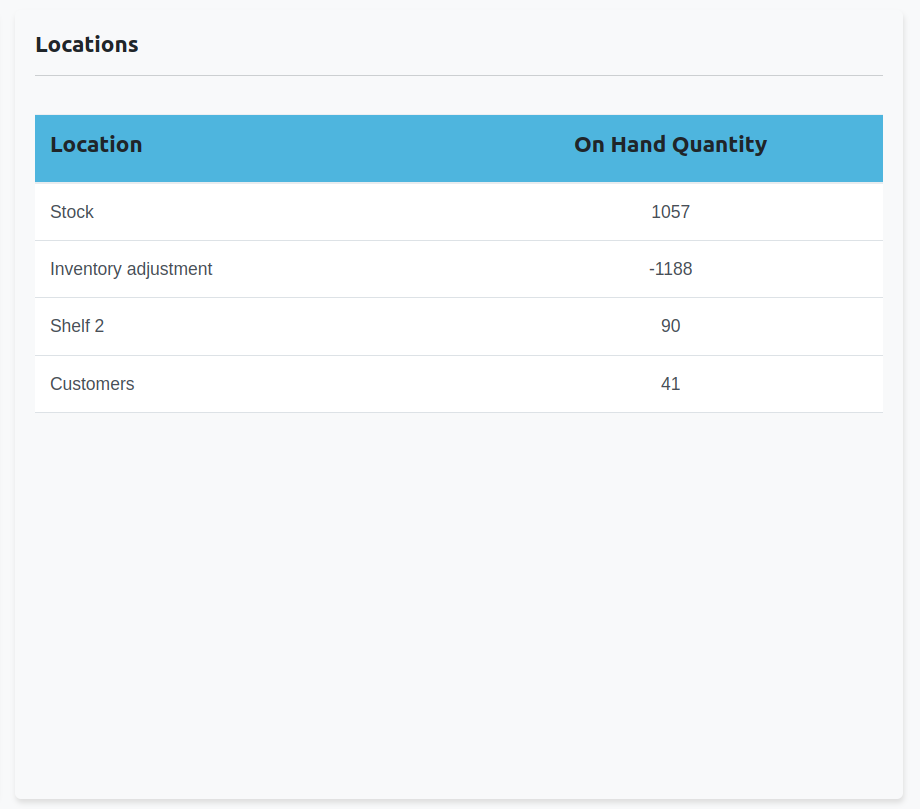Click the quantity 41 for Customers
The image size is (920, 809).
click(x=670, y=384)
